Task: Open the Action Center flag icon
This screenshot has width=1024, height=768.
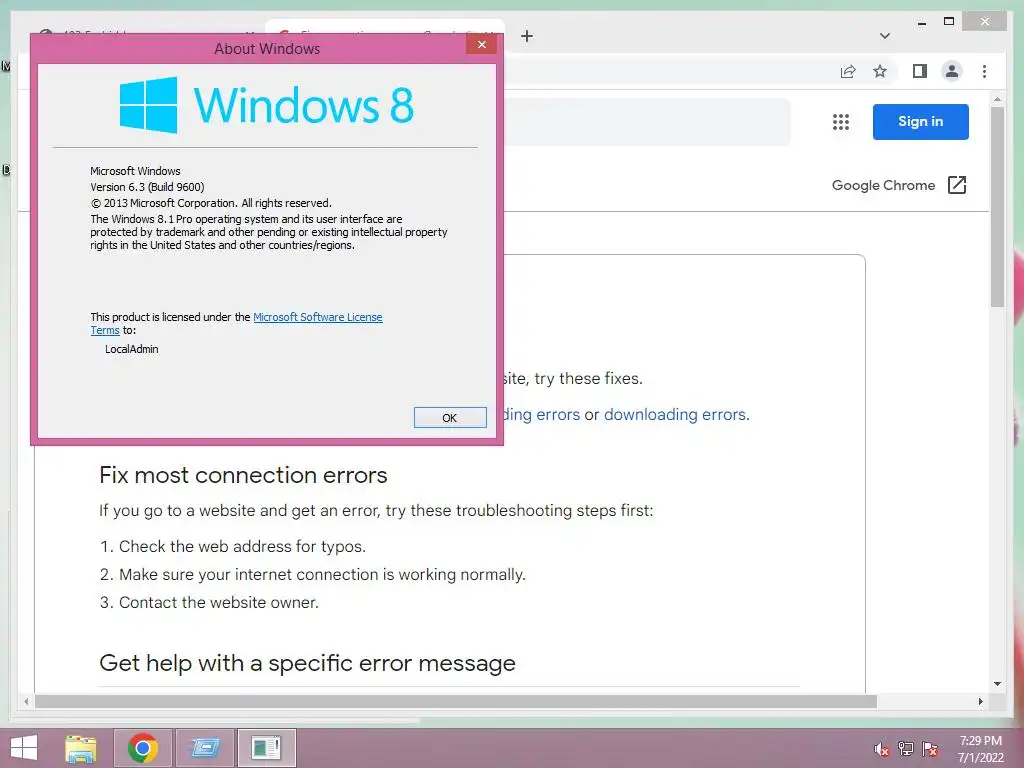Action: click(930, 749)
